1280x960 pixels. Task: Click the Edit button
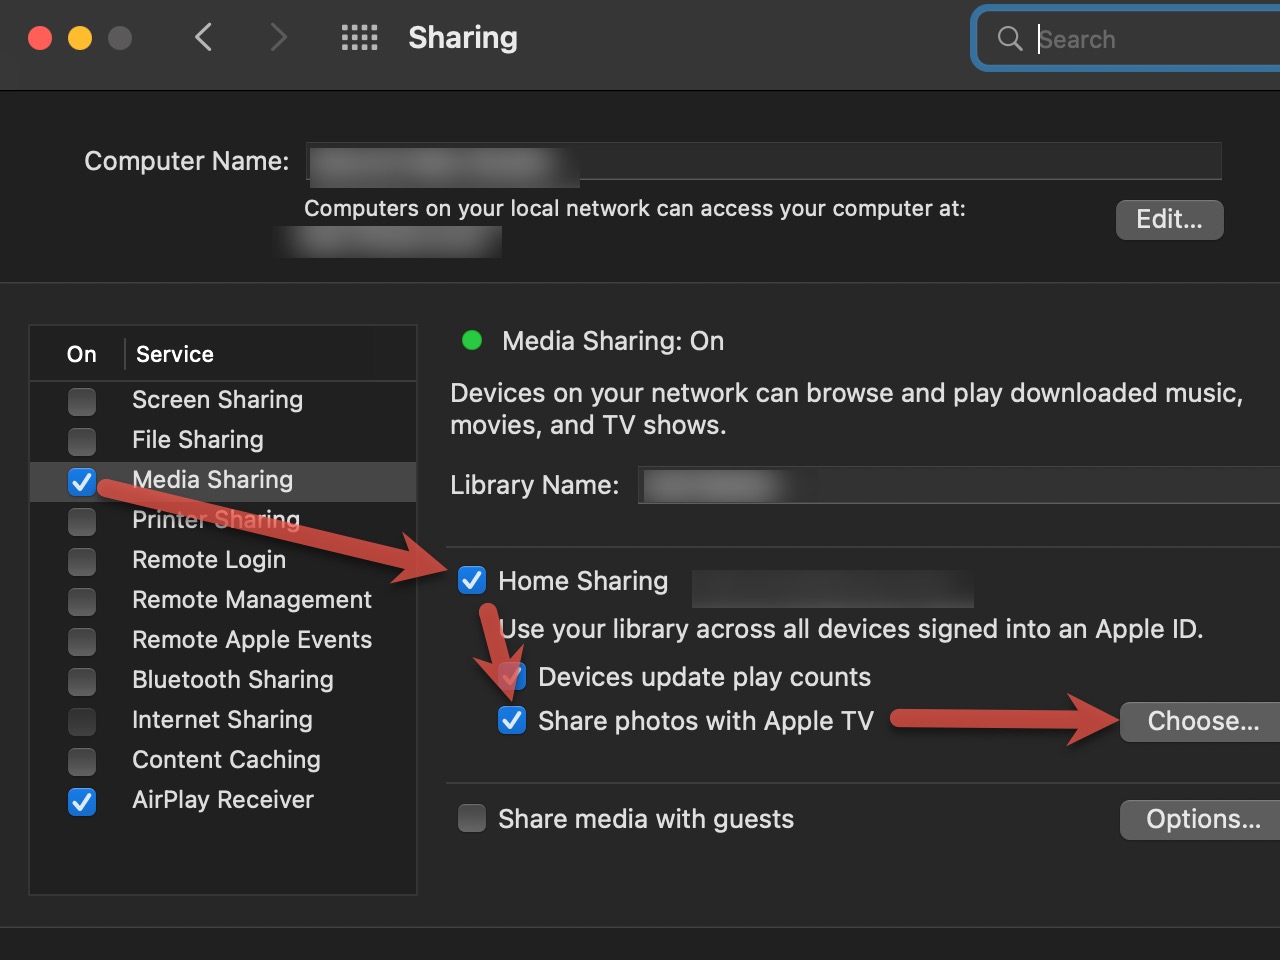point(1169,219)
